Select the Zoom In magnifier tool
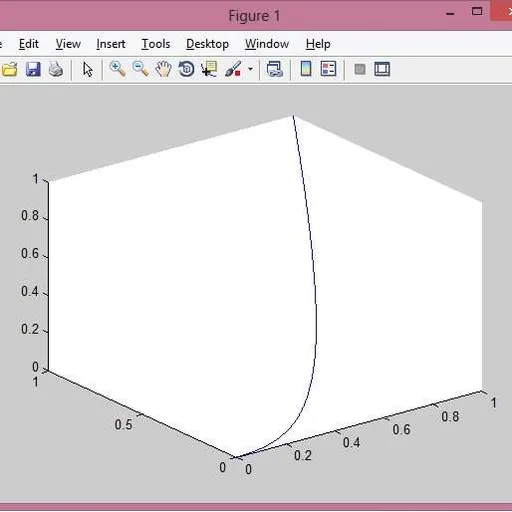Viewport: 512px width, 512px height. click(118, 69)
